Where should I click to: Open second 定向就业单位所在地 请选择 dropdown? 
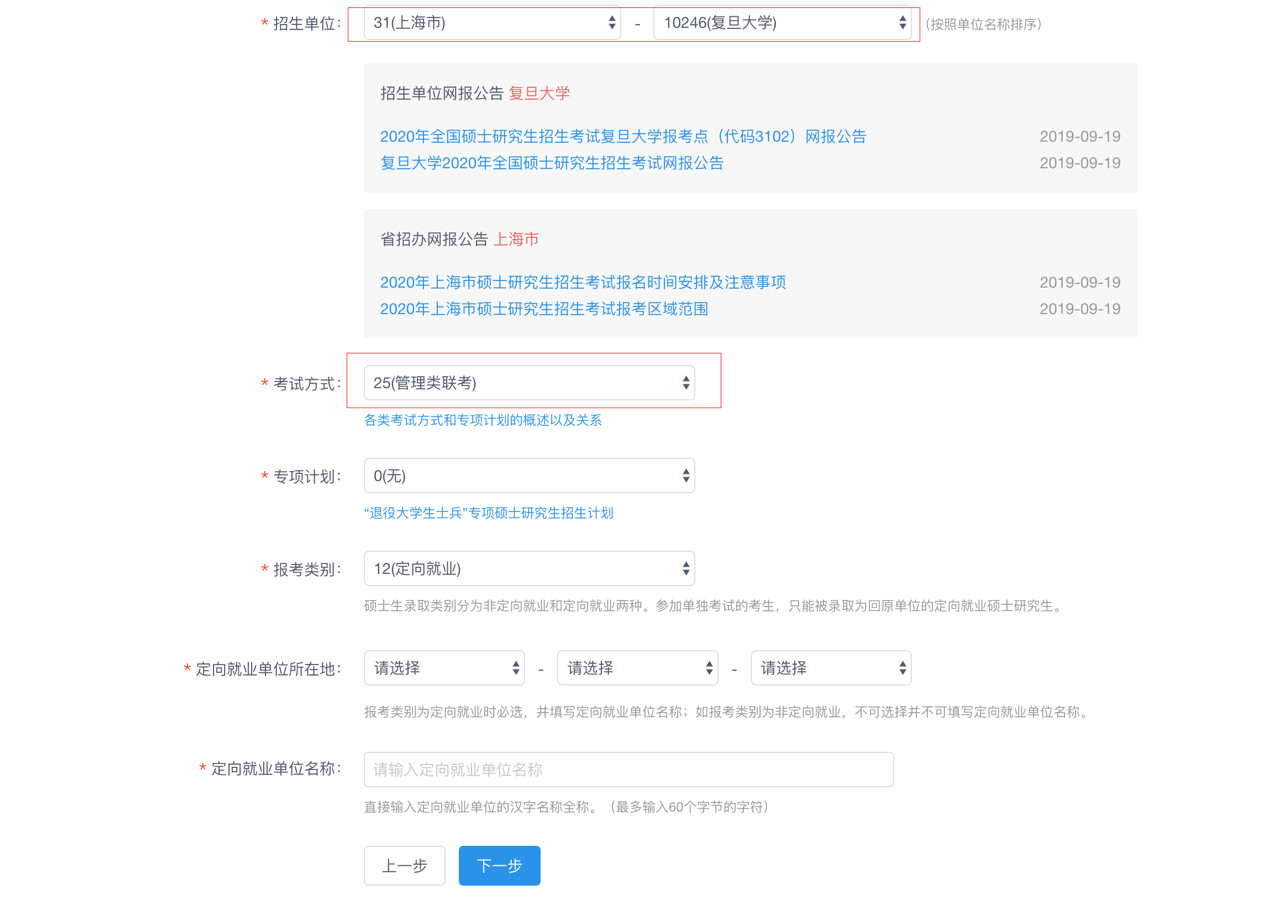click(637, 668)
